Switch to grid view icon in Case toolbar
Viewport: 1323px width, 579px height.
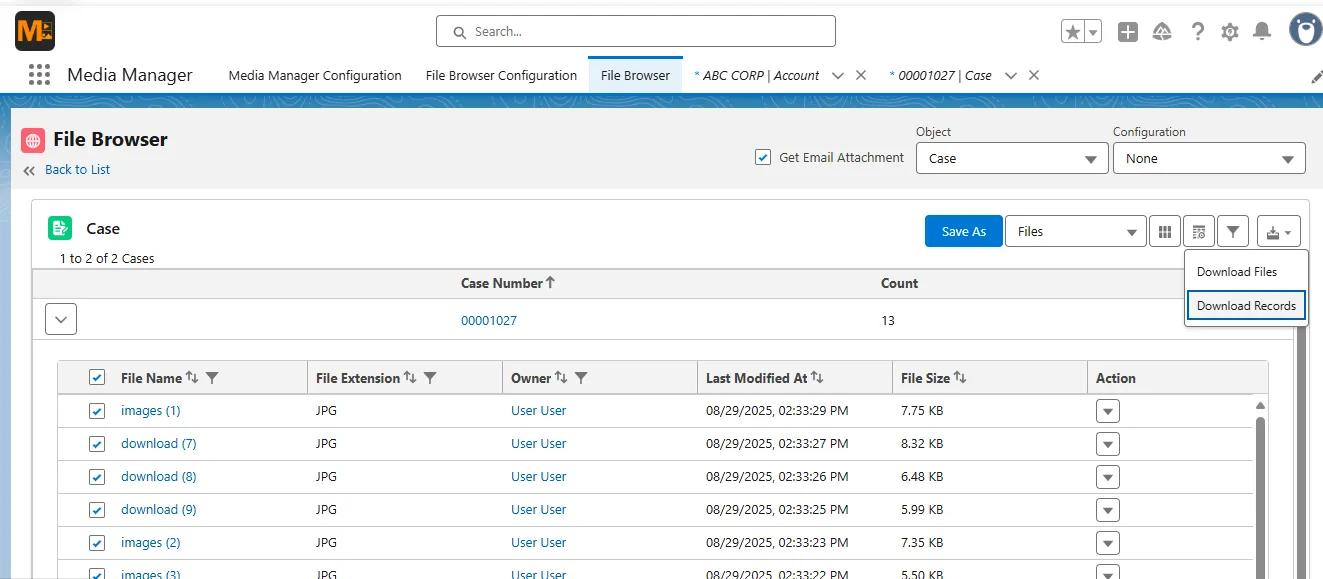[x=1165, y=231]
